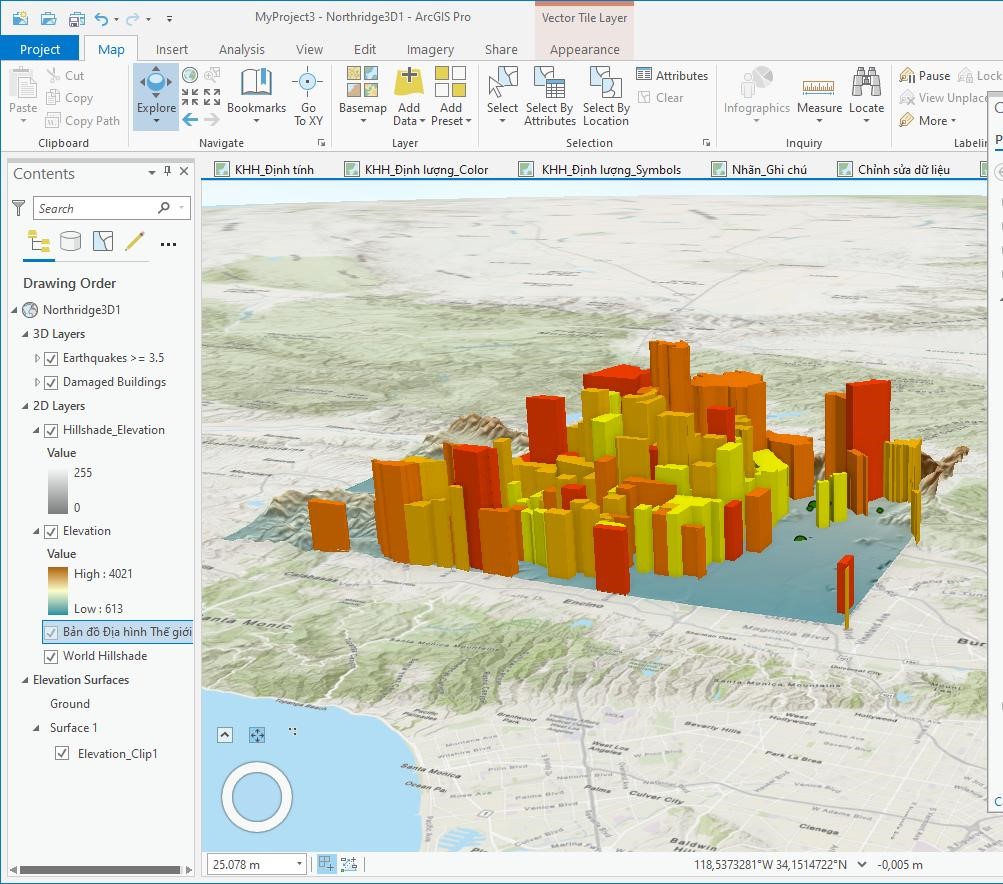Click the Full Extent globe icon
Screen dimensions: 1003x884
point(189,75)
